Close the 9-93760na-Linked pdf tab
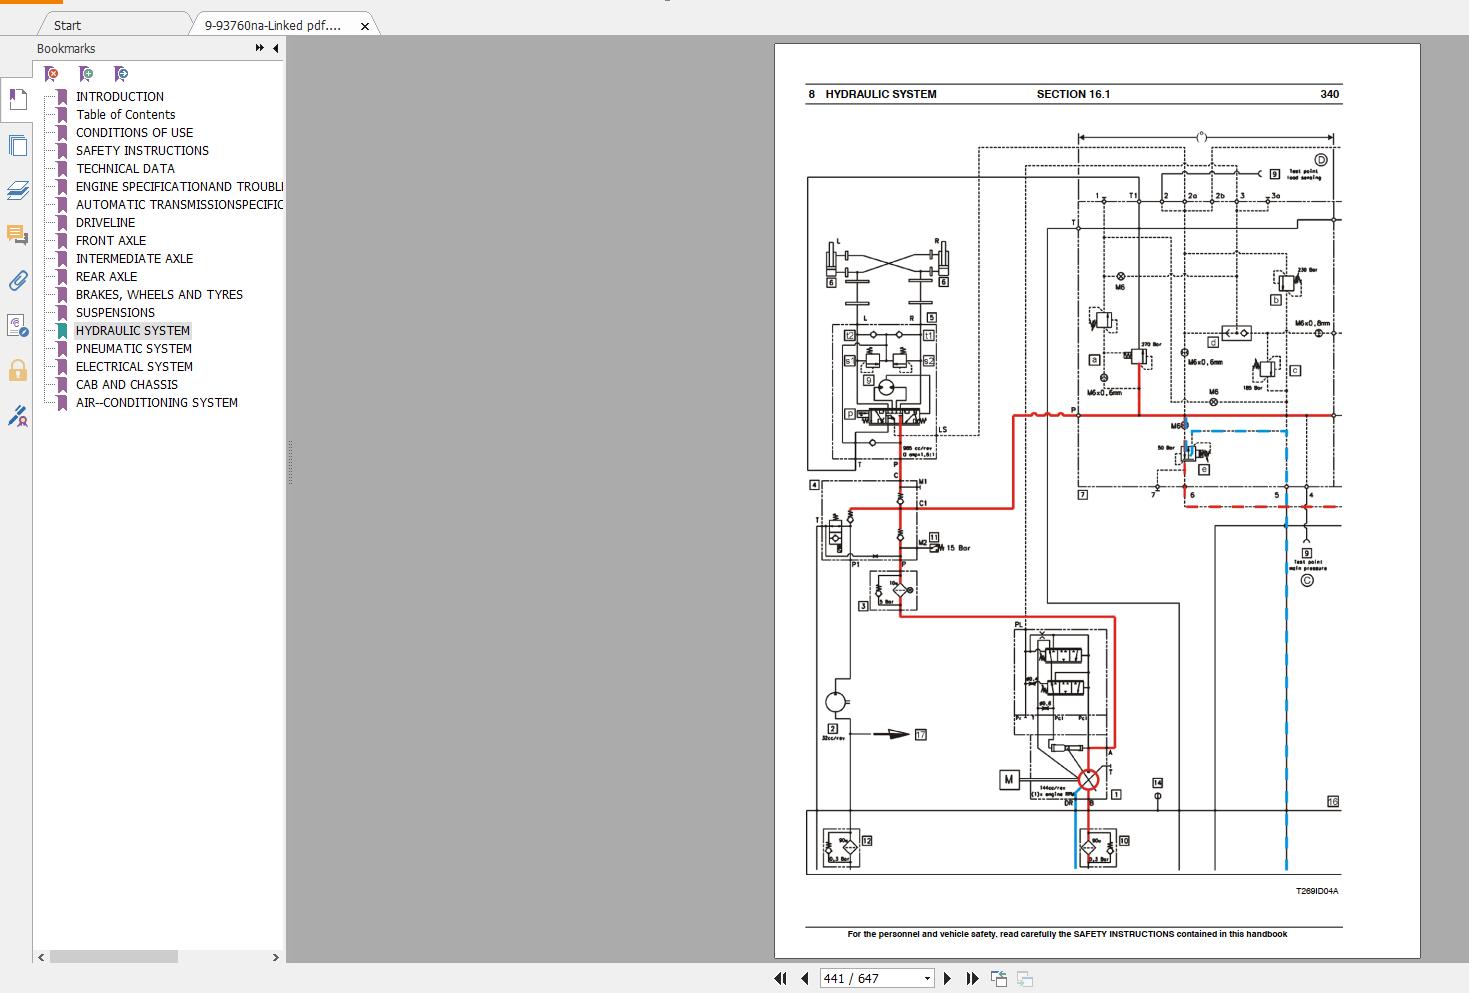The width and height of the screenshot is (1469, 993). coord(365,26)
